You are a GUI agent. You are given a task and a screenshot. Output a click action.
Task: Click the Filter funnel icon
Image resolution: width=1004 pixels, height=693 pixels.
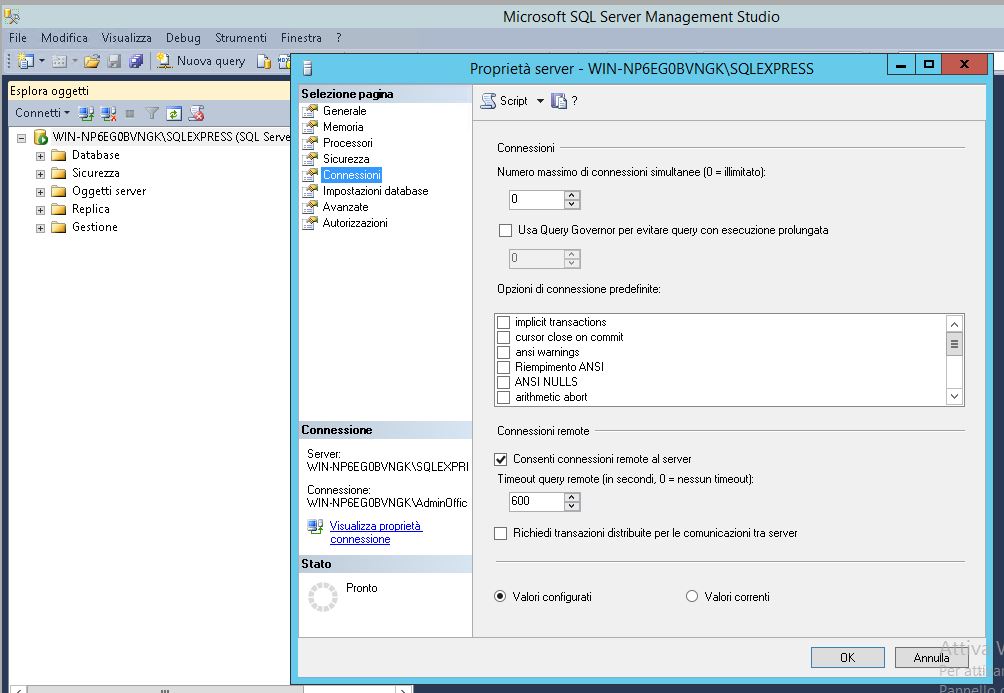(x=152, y=113)
